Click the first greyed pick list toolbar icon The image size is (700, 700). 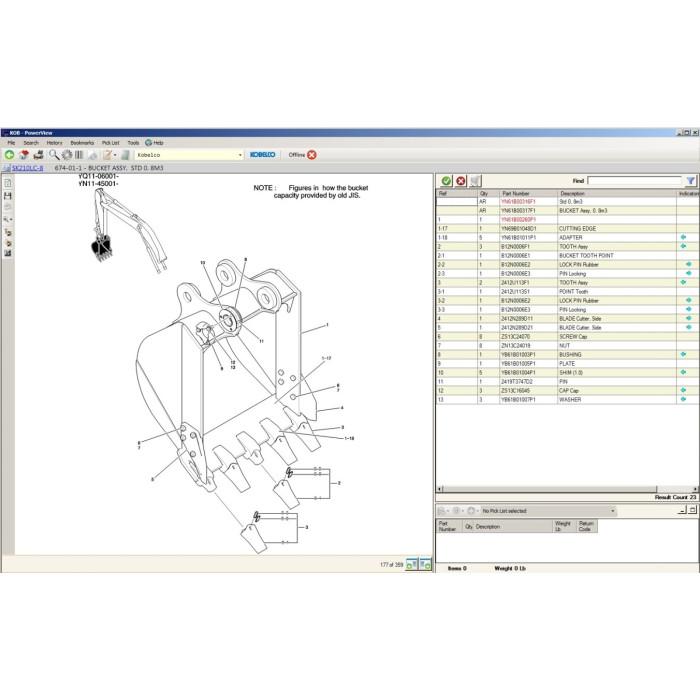(442, 511)
